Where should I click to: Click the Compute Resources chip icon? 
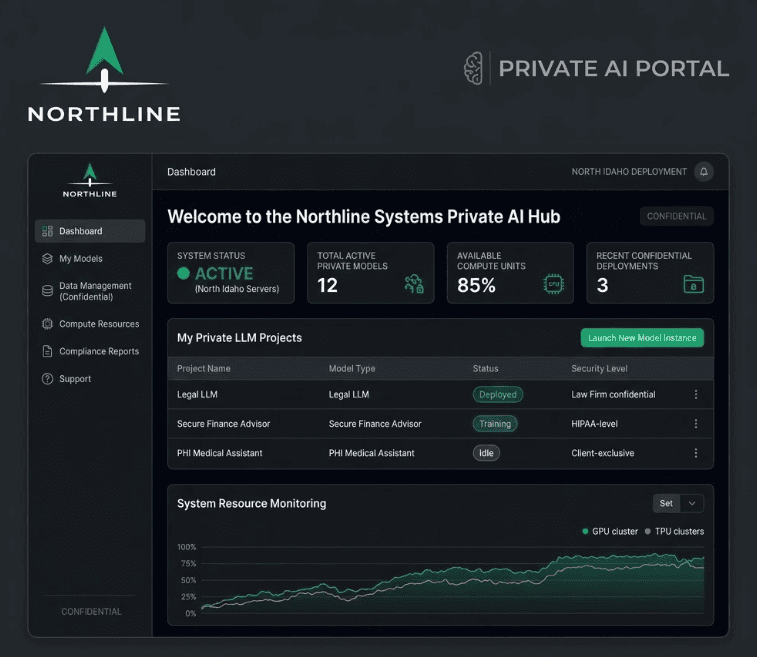pyautogui.click(x=47, y=324)
